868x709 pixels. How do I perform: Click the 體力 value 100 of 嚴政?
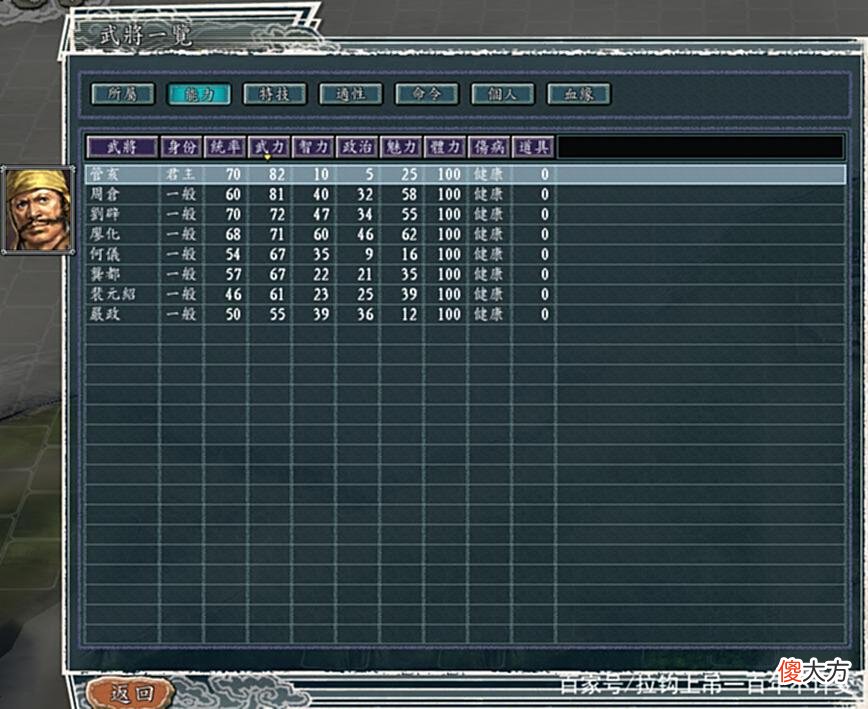pos(449,314)
